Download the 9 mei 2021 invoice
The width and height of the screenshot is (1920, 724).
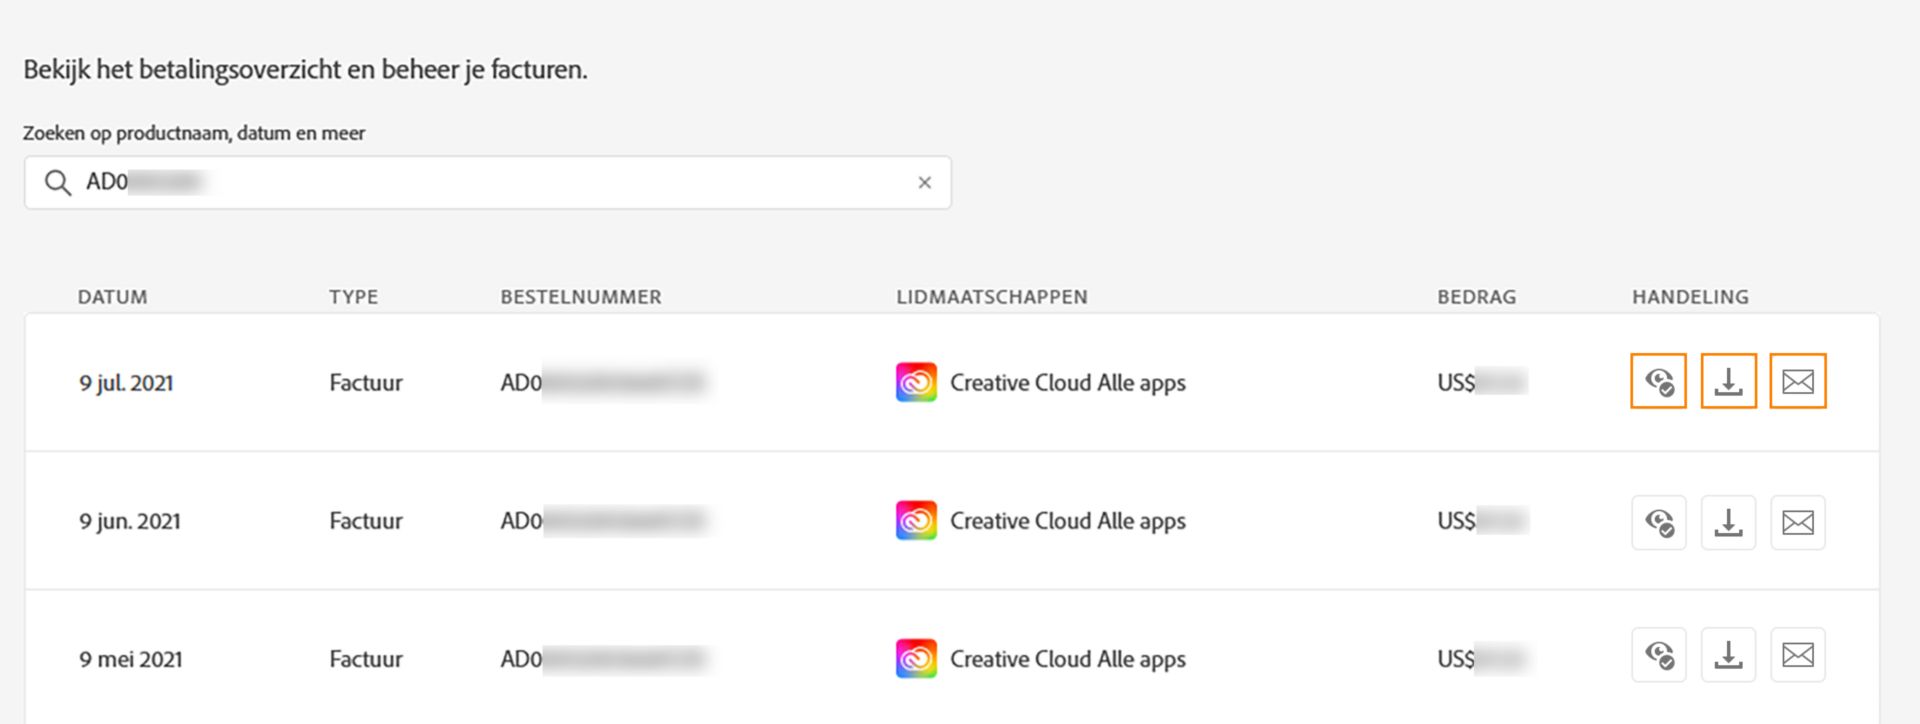click(1728, 655)
